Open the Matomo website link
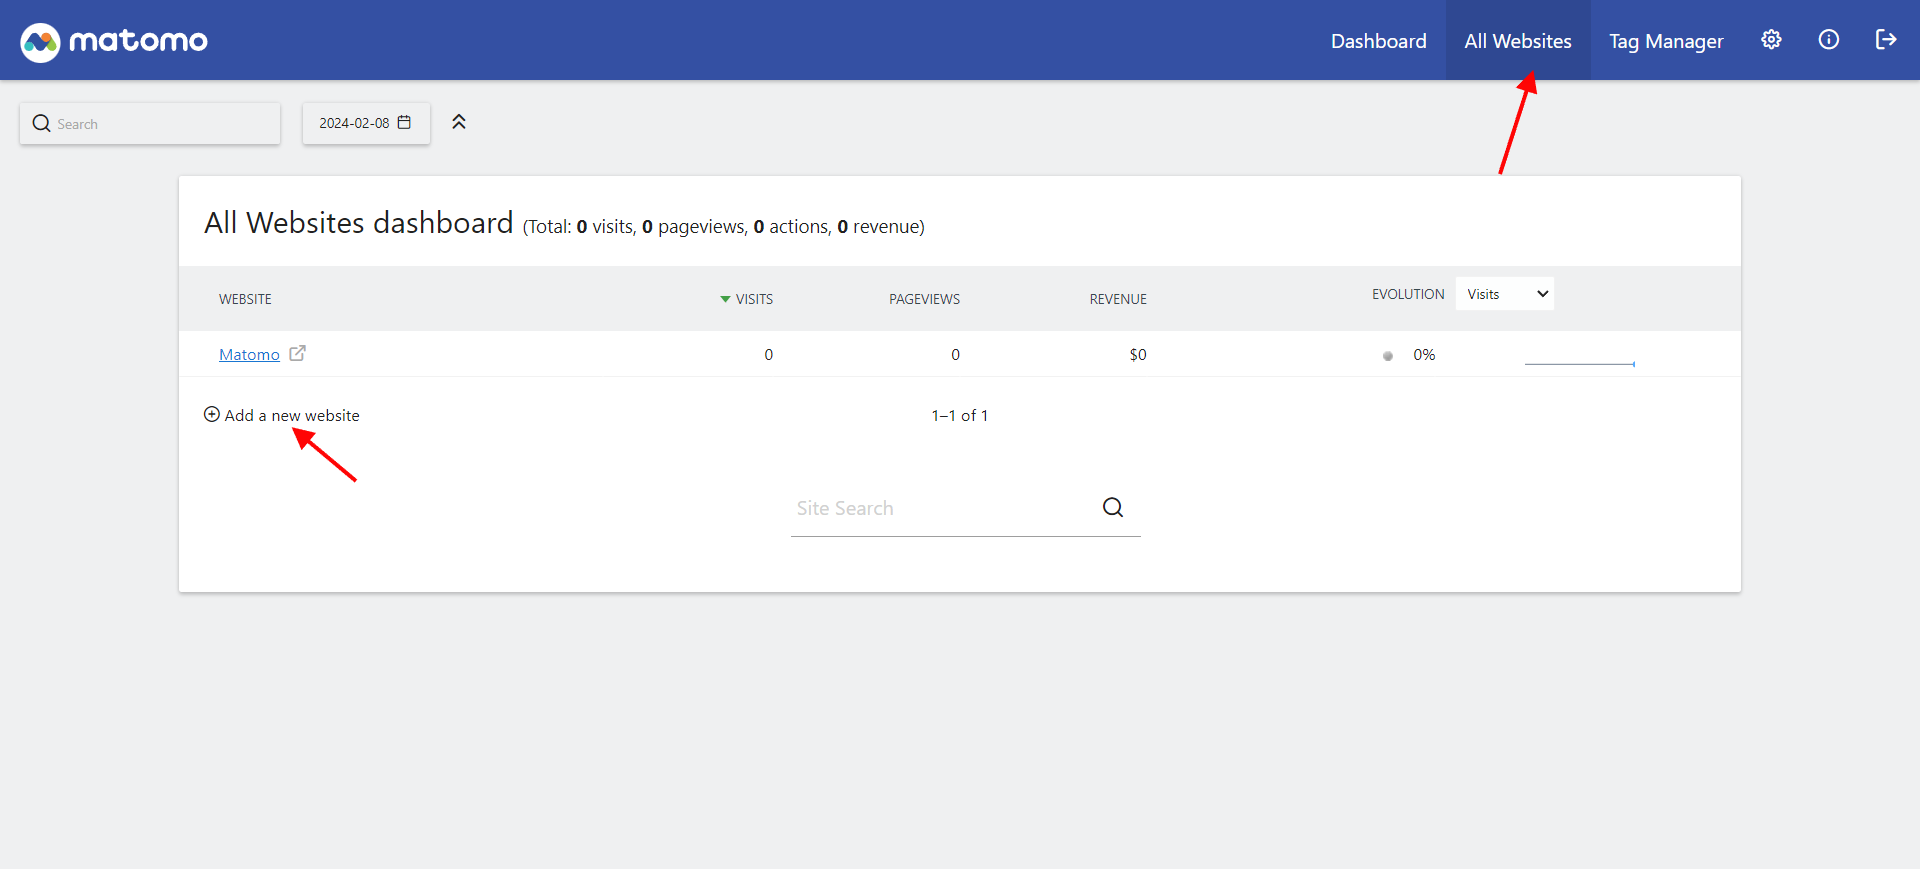Screen dimensions: 1920x869 pyautogui.click(x=249, y=354)
